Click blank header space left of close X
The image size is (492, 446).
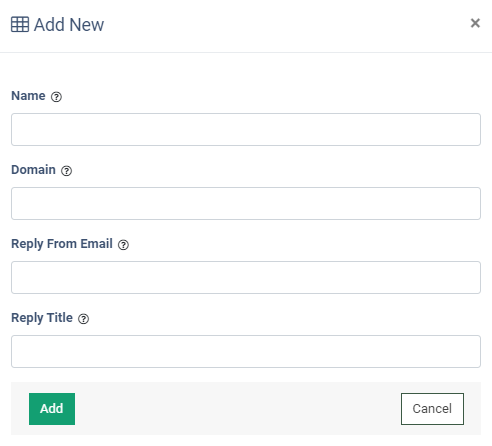click(x=287, y=25)
